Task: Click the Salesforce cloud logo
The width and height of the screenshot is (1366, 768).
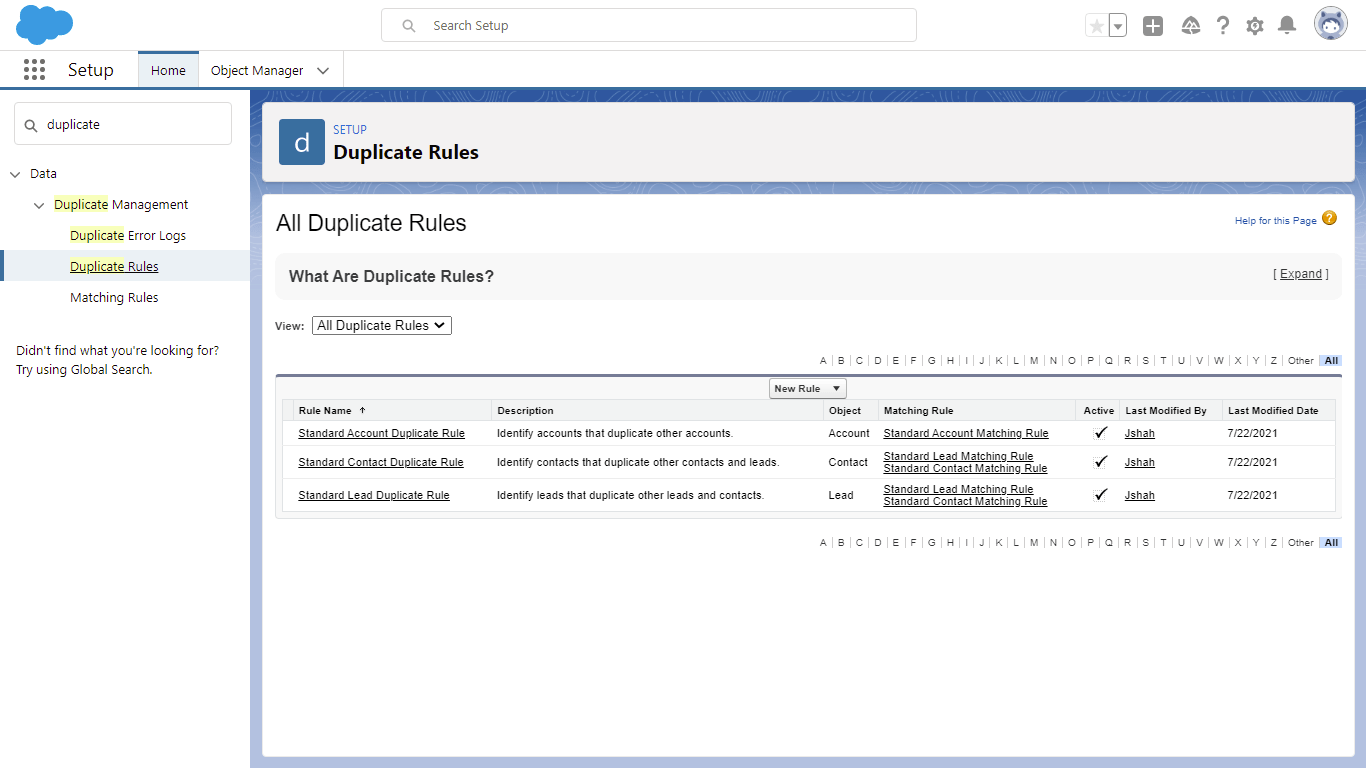Action: tap(45, 25)
